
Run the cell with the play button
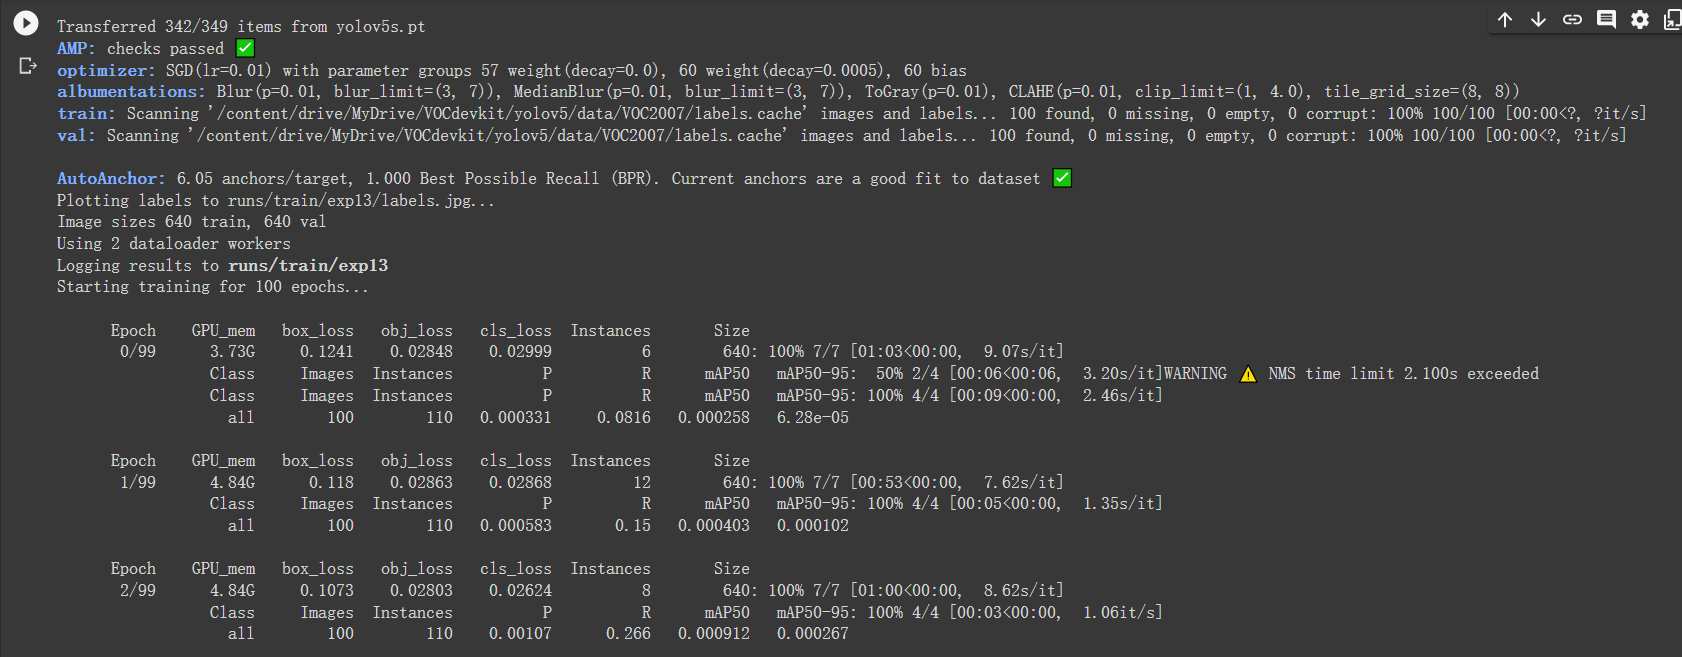26,23
